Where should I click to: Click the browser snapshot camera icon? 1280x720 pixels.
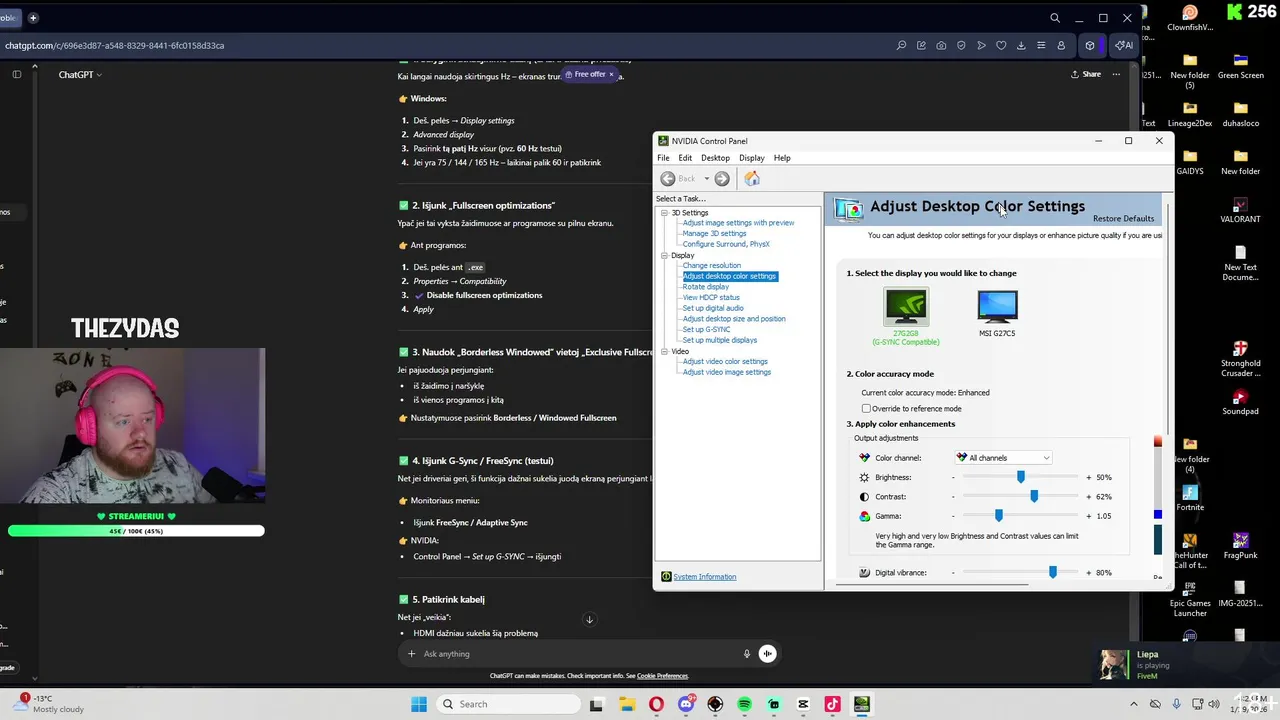pyautogui.click(x=941, y=45)
